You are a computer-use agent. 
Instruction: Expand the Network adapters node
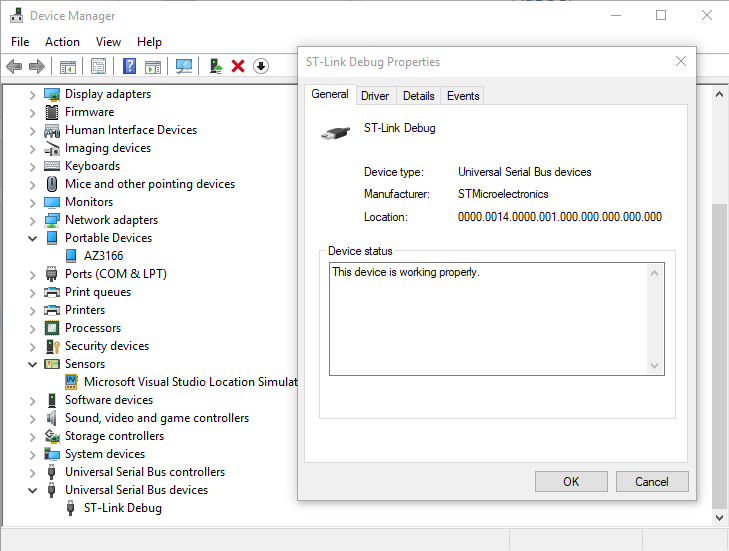(32, 221)
